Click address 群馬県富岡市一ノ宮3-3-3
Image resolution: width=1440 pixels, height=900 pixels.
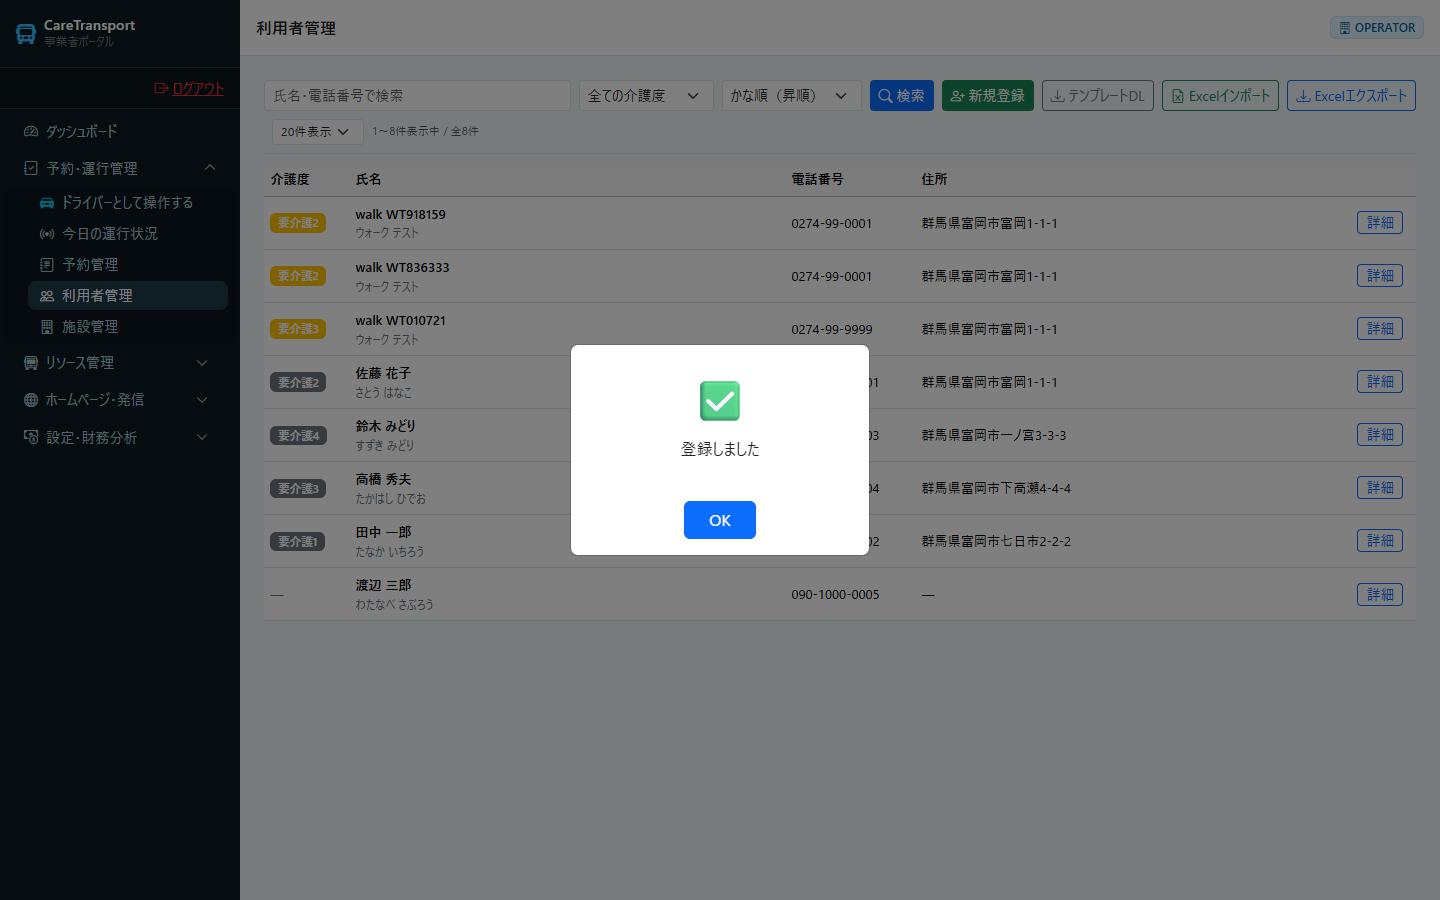[x=994, y=435]
